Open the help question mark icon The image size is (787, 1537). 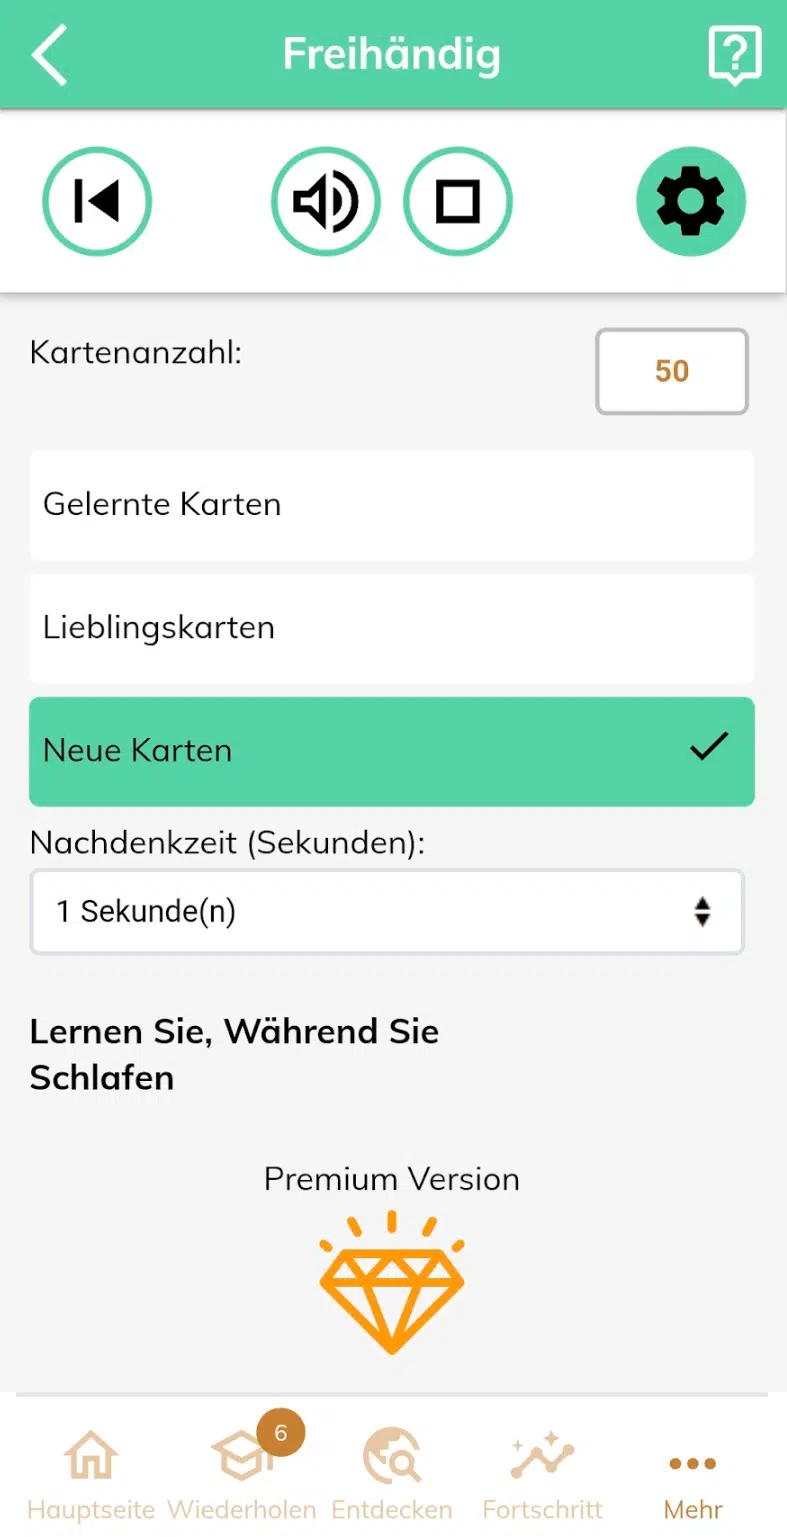pos(735,55)
